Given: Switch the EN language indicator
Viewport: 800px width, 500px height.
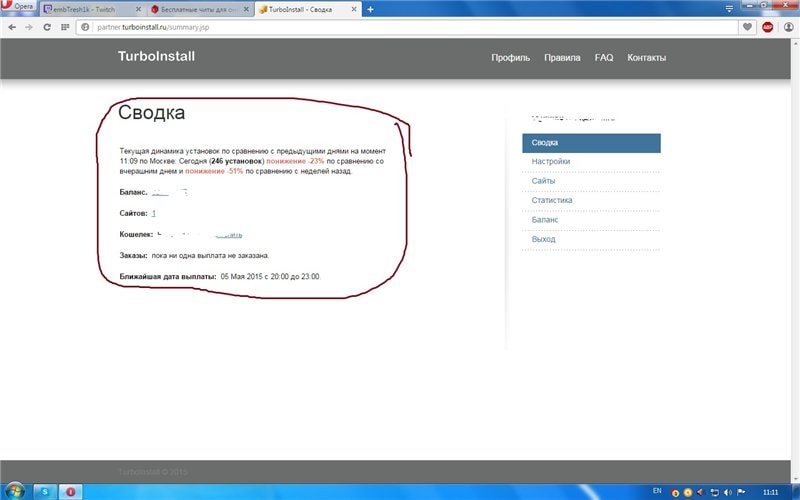Looking at the screenshot, I should tap(657, 491).
